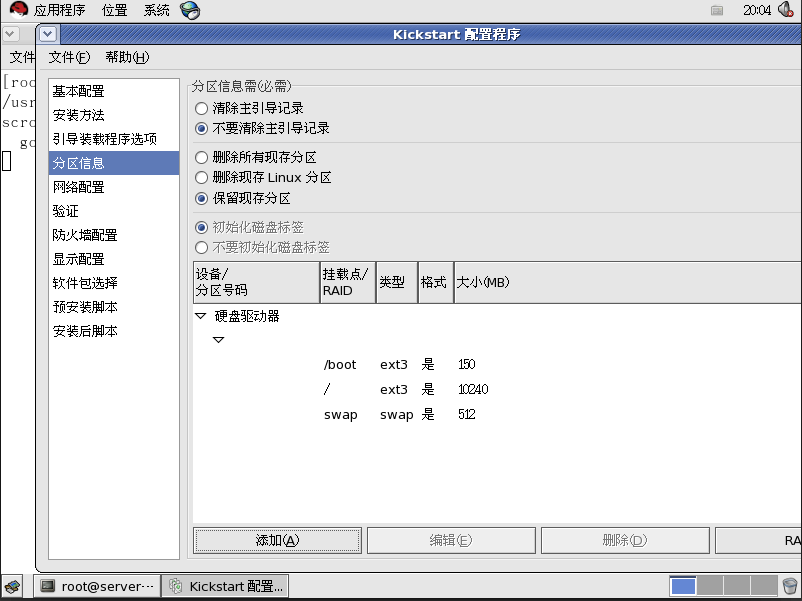This screenshot has width=802, height=601.
Task: Select 不要清除主引导记录 radio option
Action: coord(262,128)
